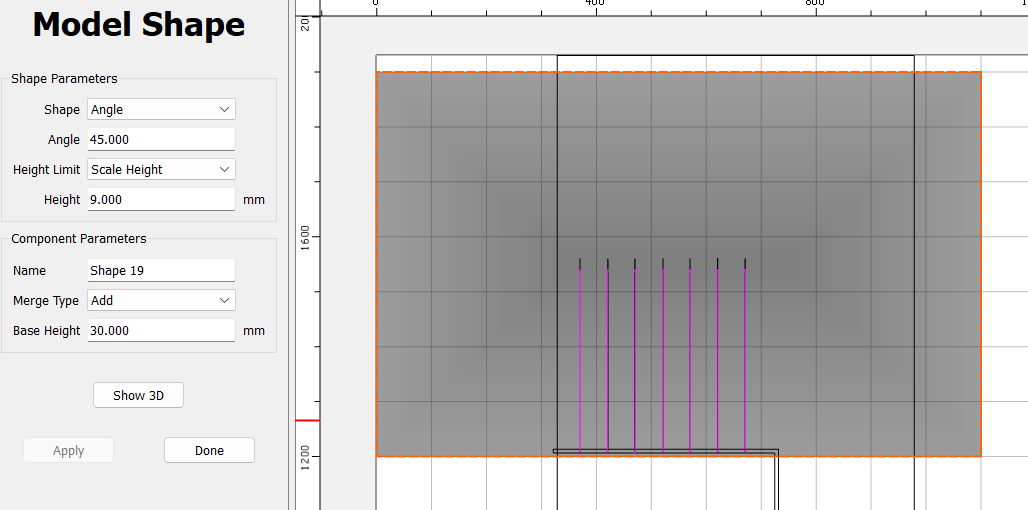Click the 400 mark on horizontal ruler
Viewport: 1028px width, 510px height.
(x=595, y=3)
